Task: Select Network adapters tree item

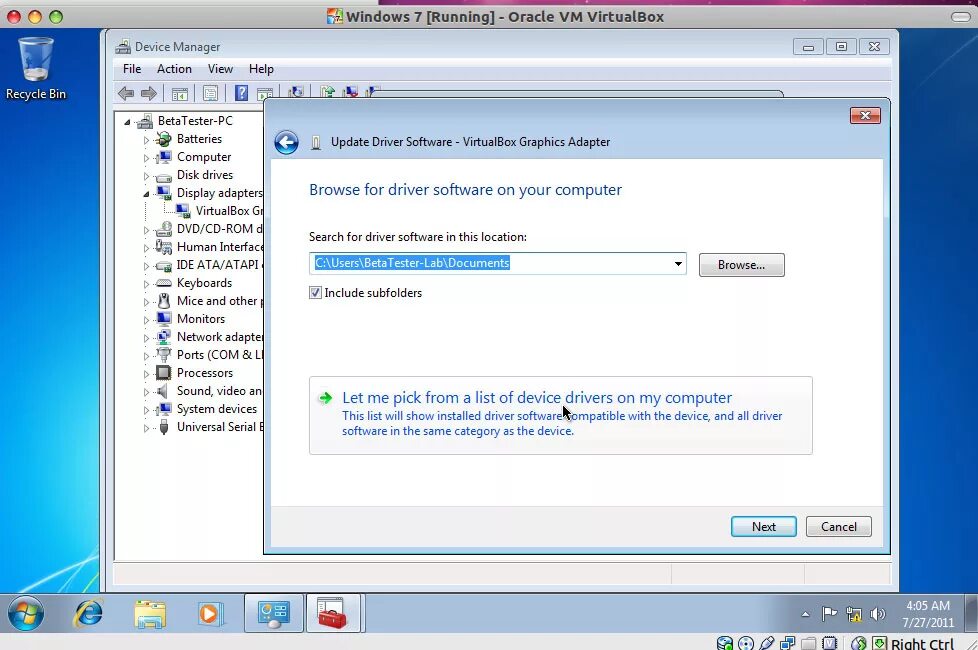Action: point(220,337)
